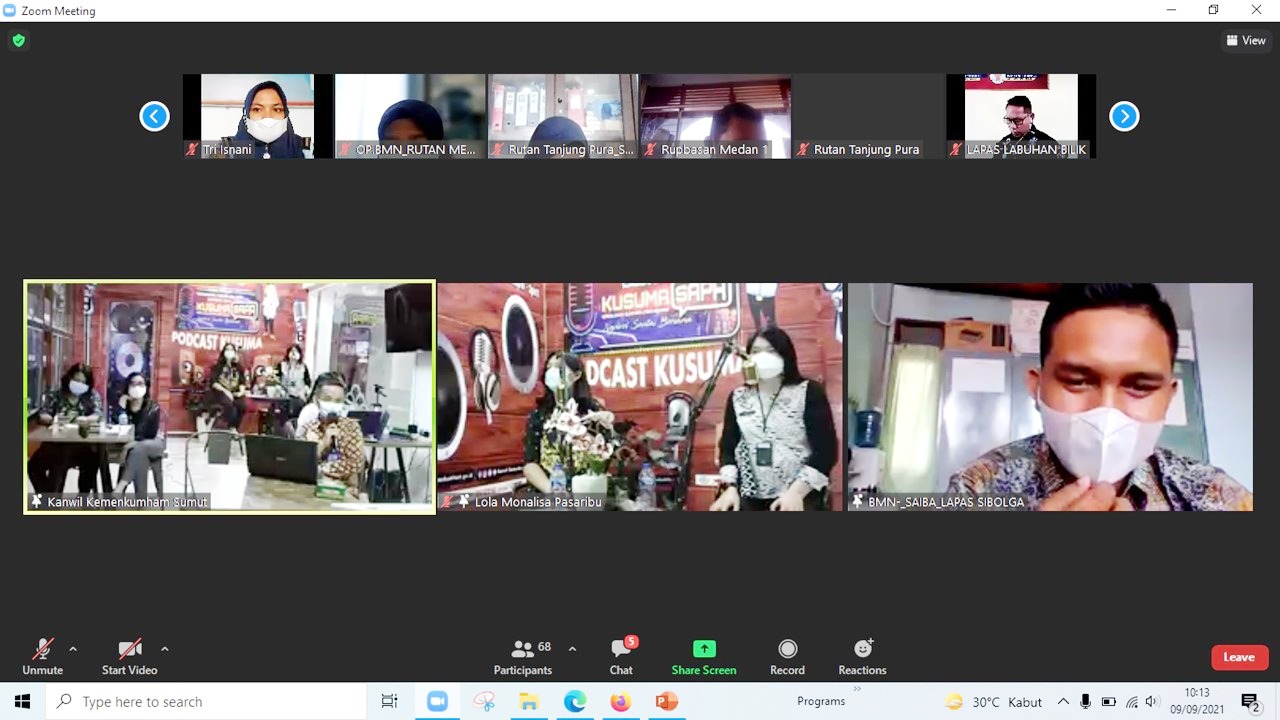The image size is (1280, 720).
Task: Open the Reactions panel
Action: click(x=862, y=656)
